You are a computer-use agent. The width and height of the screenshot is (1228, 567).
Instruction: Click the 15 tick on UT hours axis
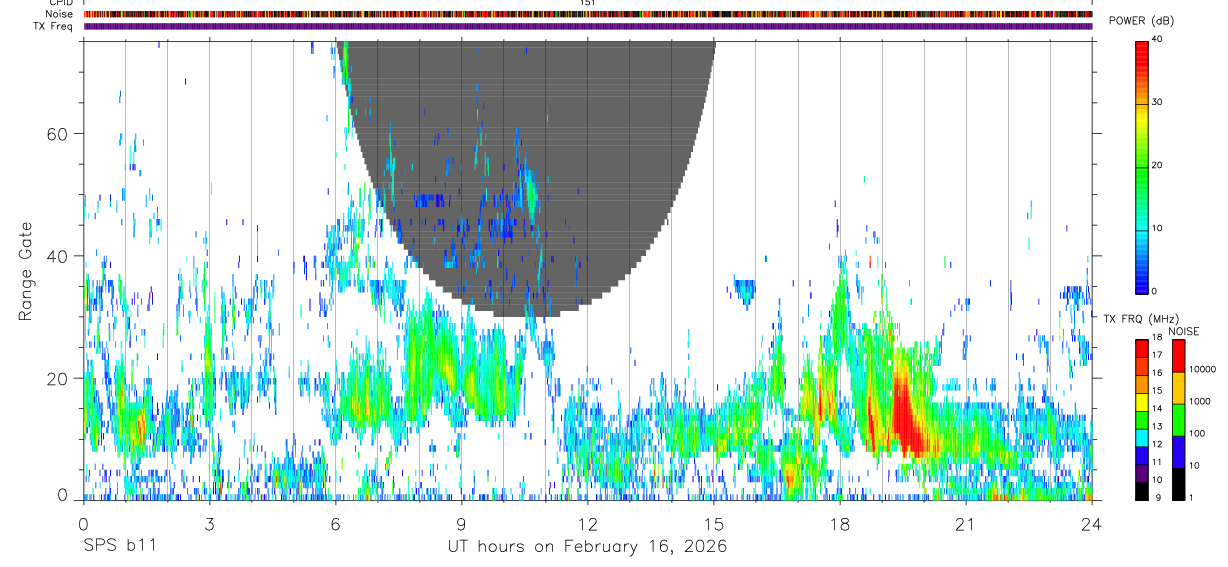point(714,523)
